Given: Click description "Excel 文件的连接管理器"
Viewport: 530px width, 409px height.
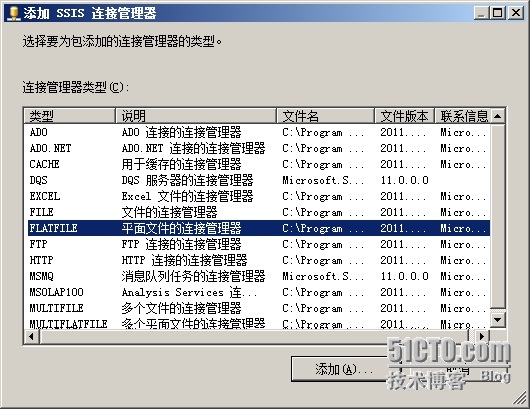Looking at the screenshot, I should [x=188, y=196].
